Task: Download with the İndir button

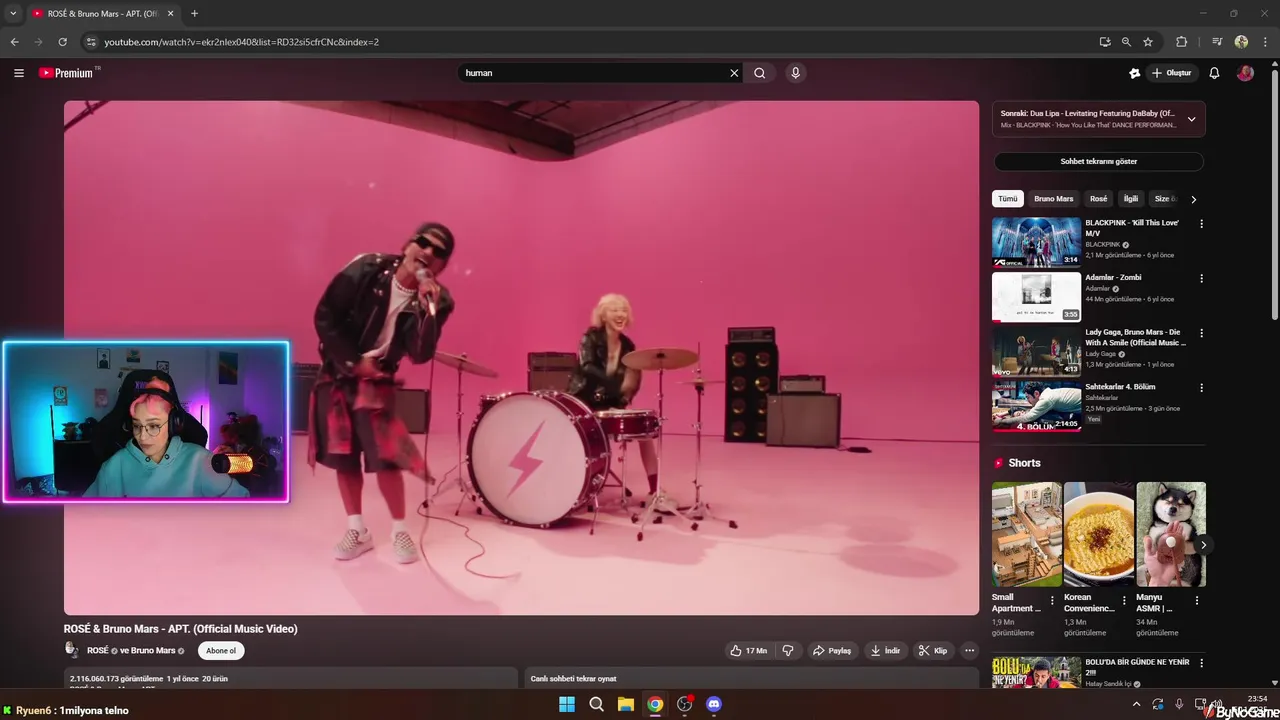Action: tap(885, 651)
